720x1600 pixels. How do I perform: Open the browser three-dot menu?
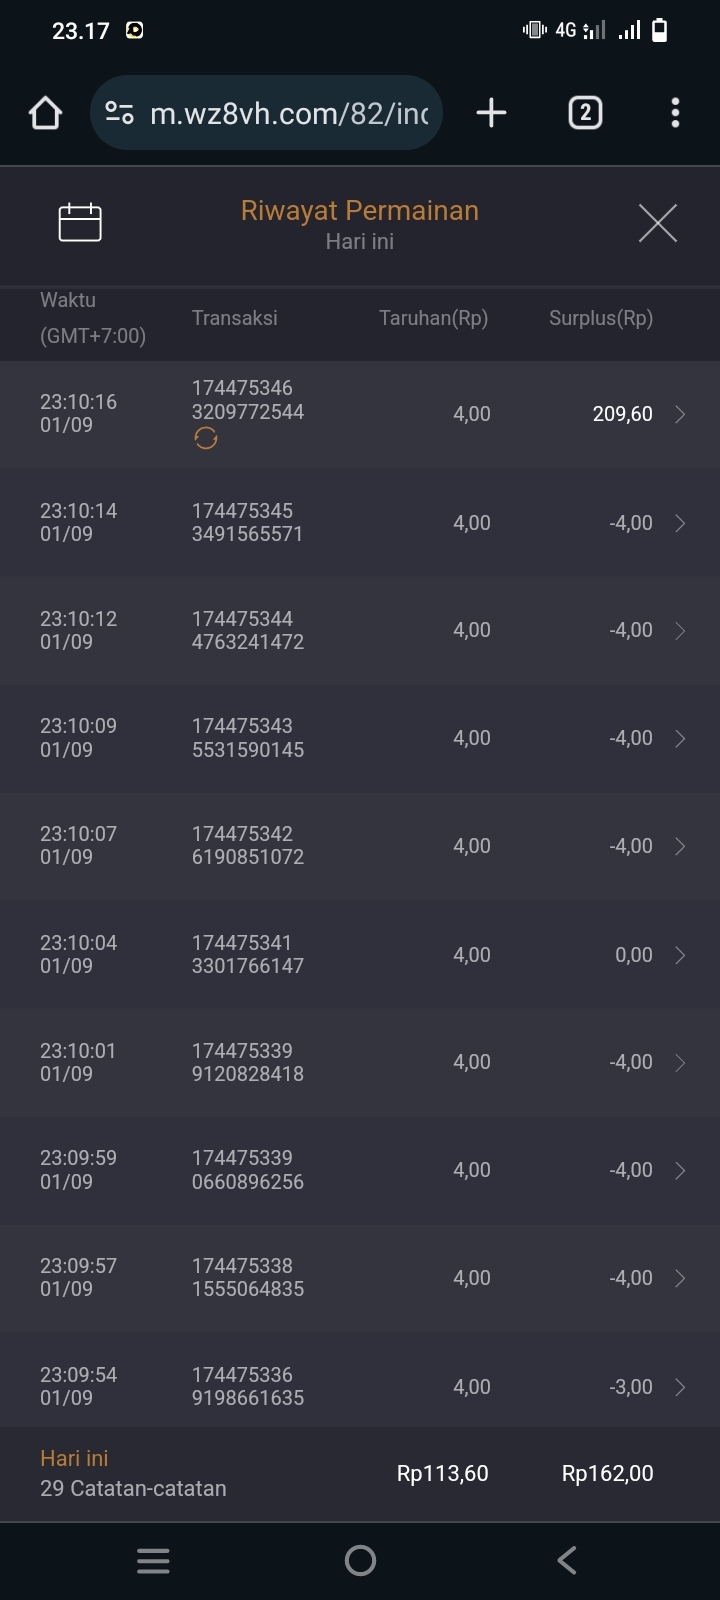point(675,113)
